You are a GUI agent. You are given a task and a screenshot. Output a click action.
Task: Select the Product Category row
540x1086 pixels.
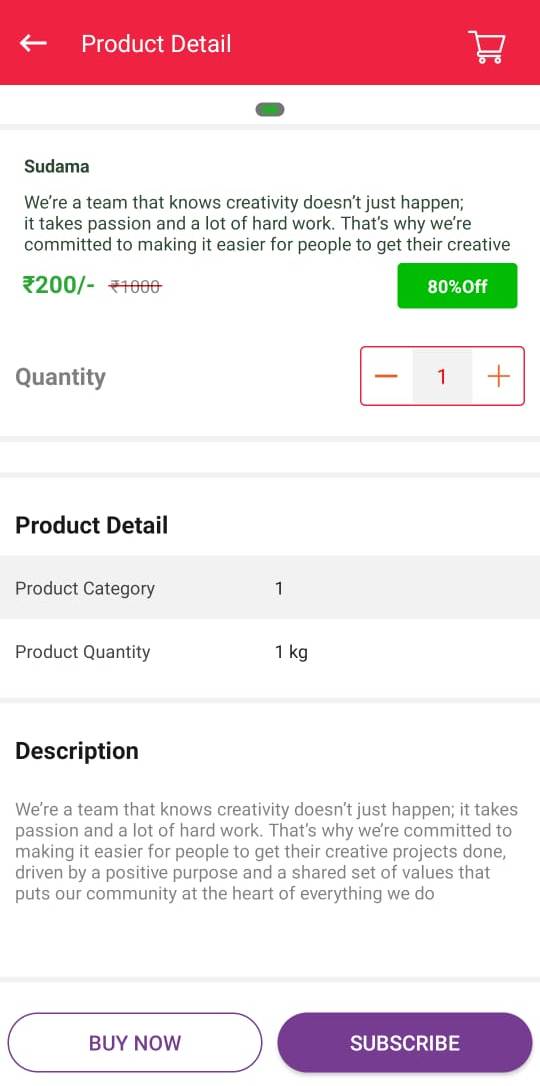click(270, 588)
